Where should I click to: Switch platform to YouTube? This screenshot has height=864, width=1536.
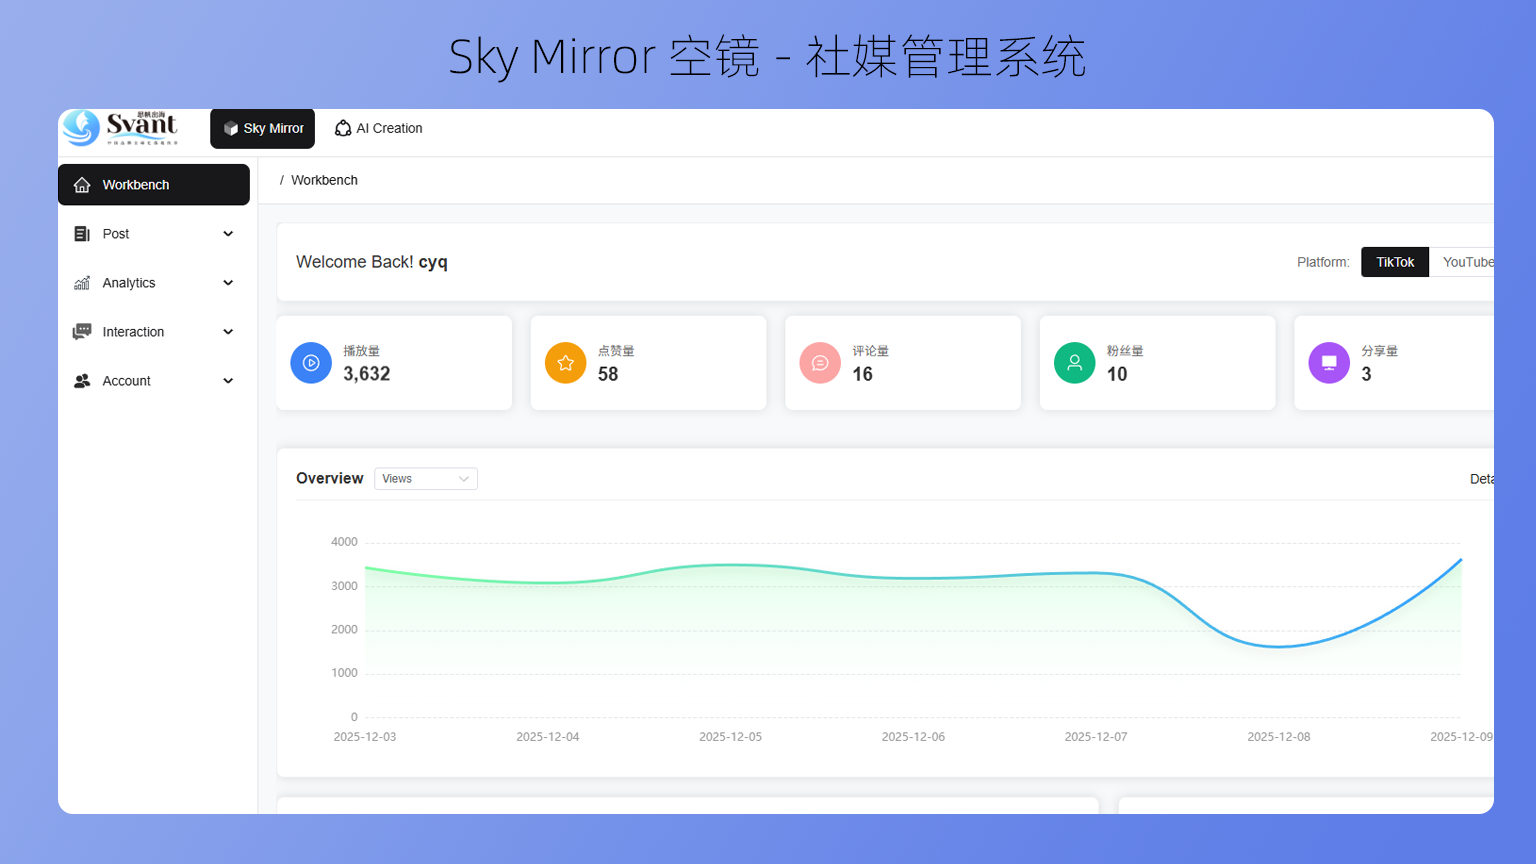pyautogui.click(x=1466, y=262)
